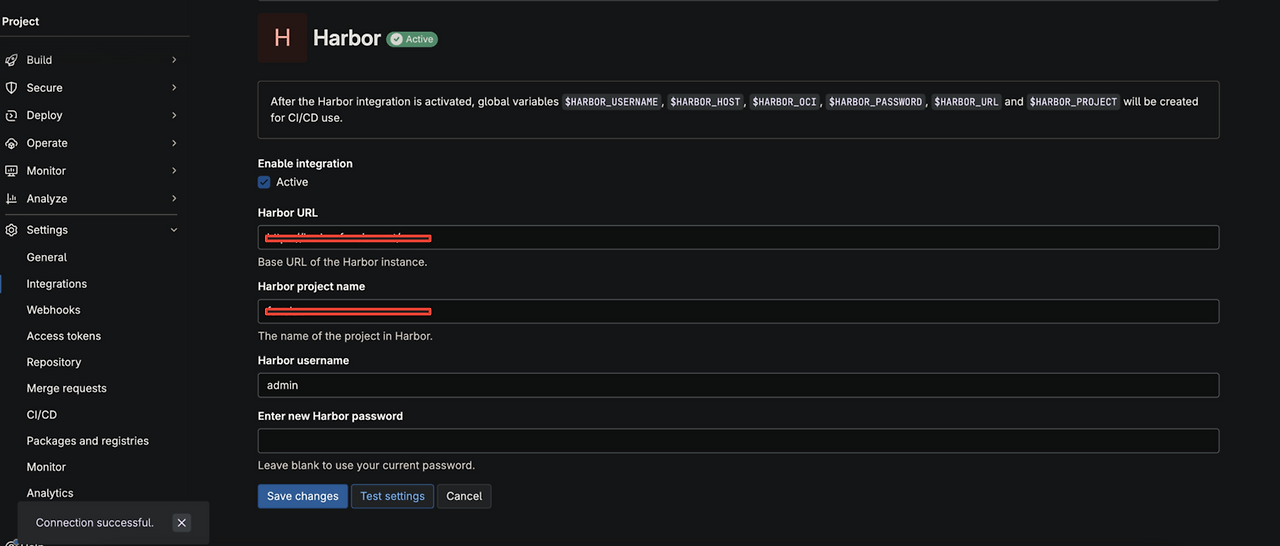Click the Operate icon in sidebar
This screenshot has height=546, width=1280.
tap(12, 143)
